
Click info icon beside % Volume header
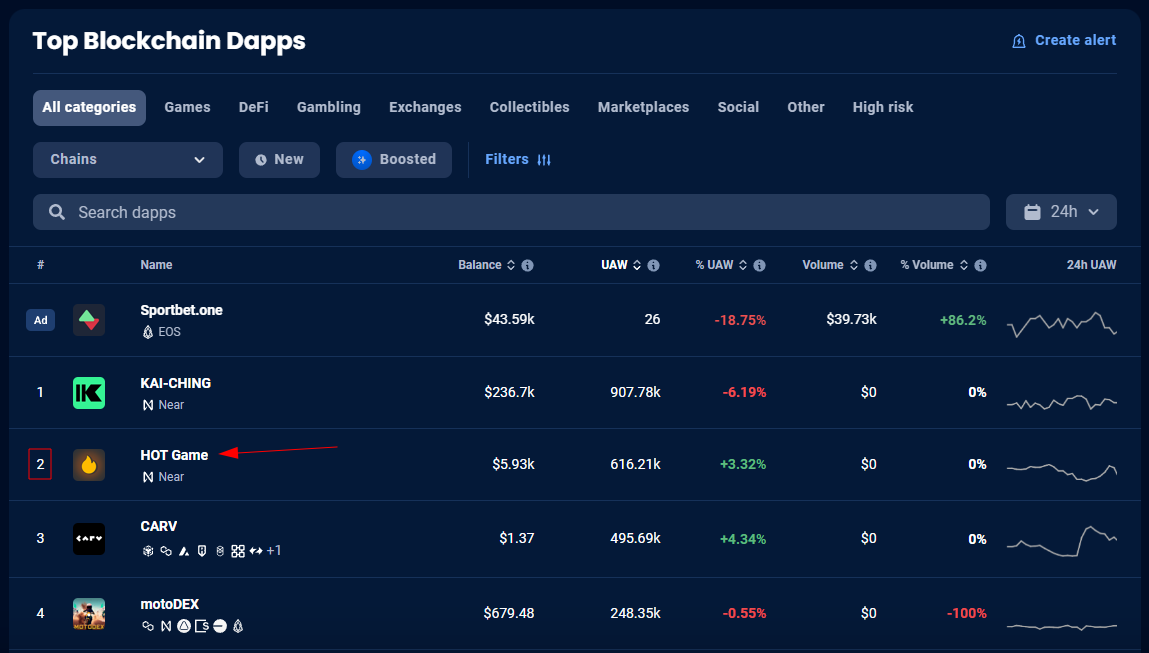[980, 265]
